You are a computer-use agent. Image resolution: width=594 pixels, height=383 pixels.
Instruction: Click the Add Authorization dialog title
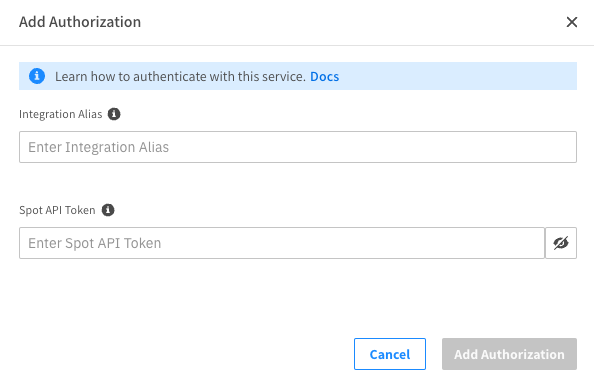80,22
